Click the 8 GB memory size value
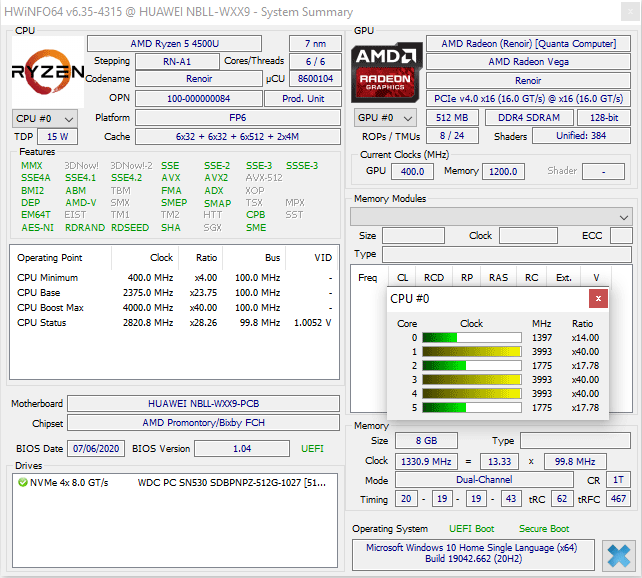This screenshot has width=642, height=578. pyautogui.click(x=426, y=441)
